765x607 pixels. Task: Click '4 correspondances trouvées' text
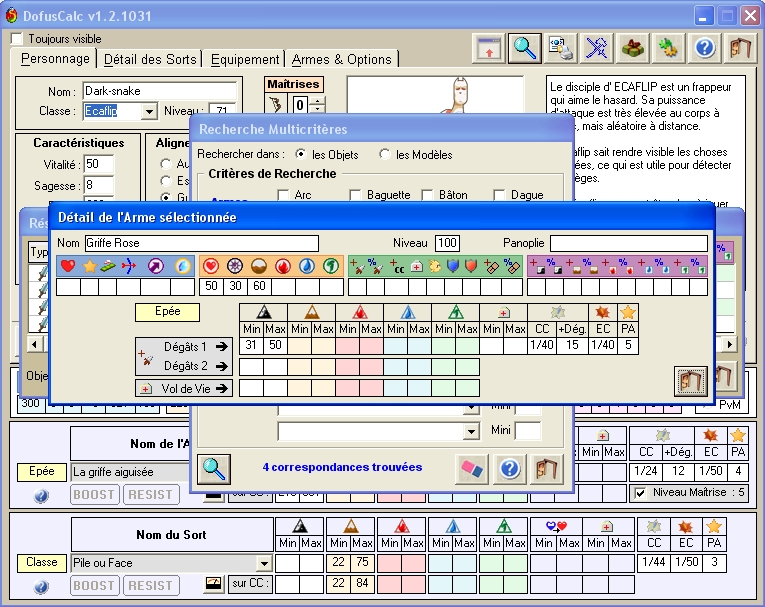coord(342,467)
